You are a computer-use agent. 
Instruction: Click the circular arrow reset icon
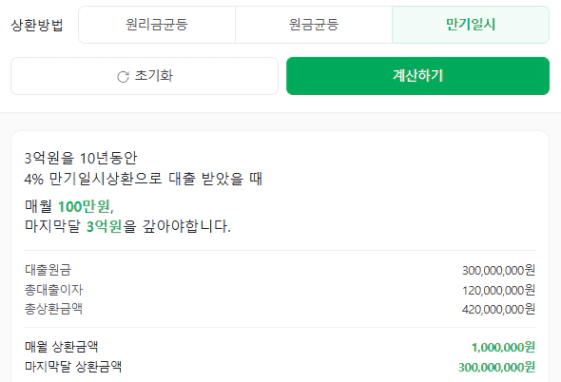click(123, 77)
